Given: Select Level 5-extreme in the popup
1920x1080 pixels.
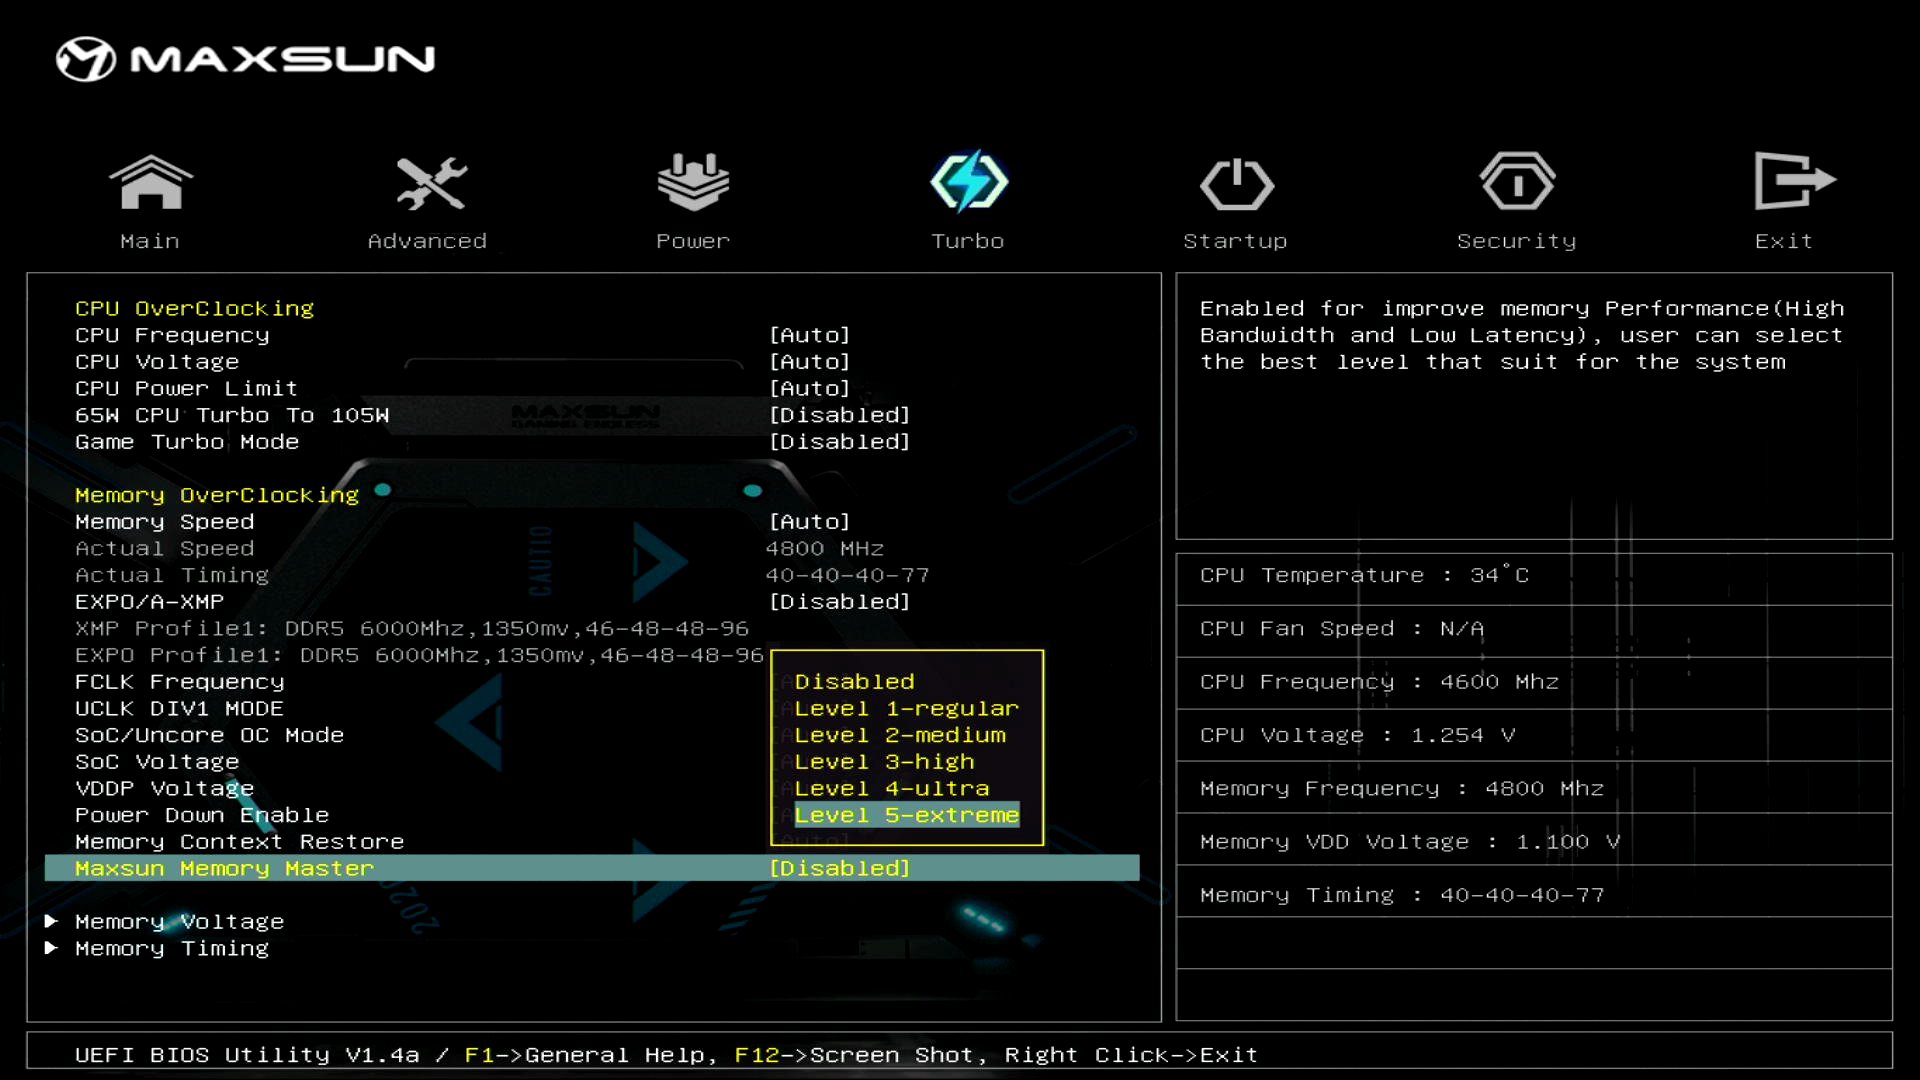Looking at the screenshot, I should pos(906,816).
